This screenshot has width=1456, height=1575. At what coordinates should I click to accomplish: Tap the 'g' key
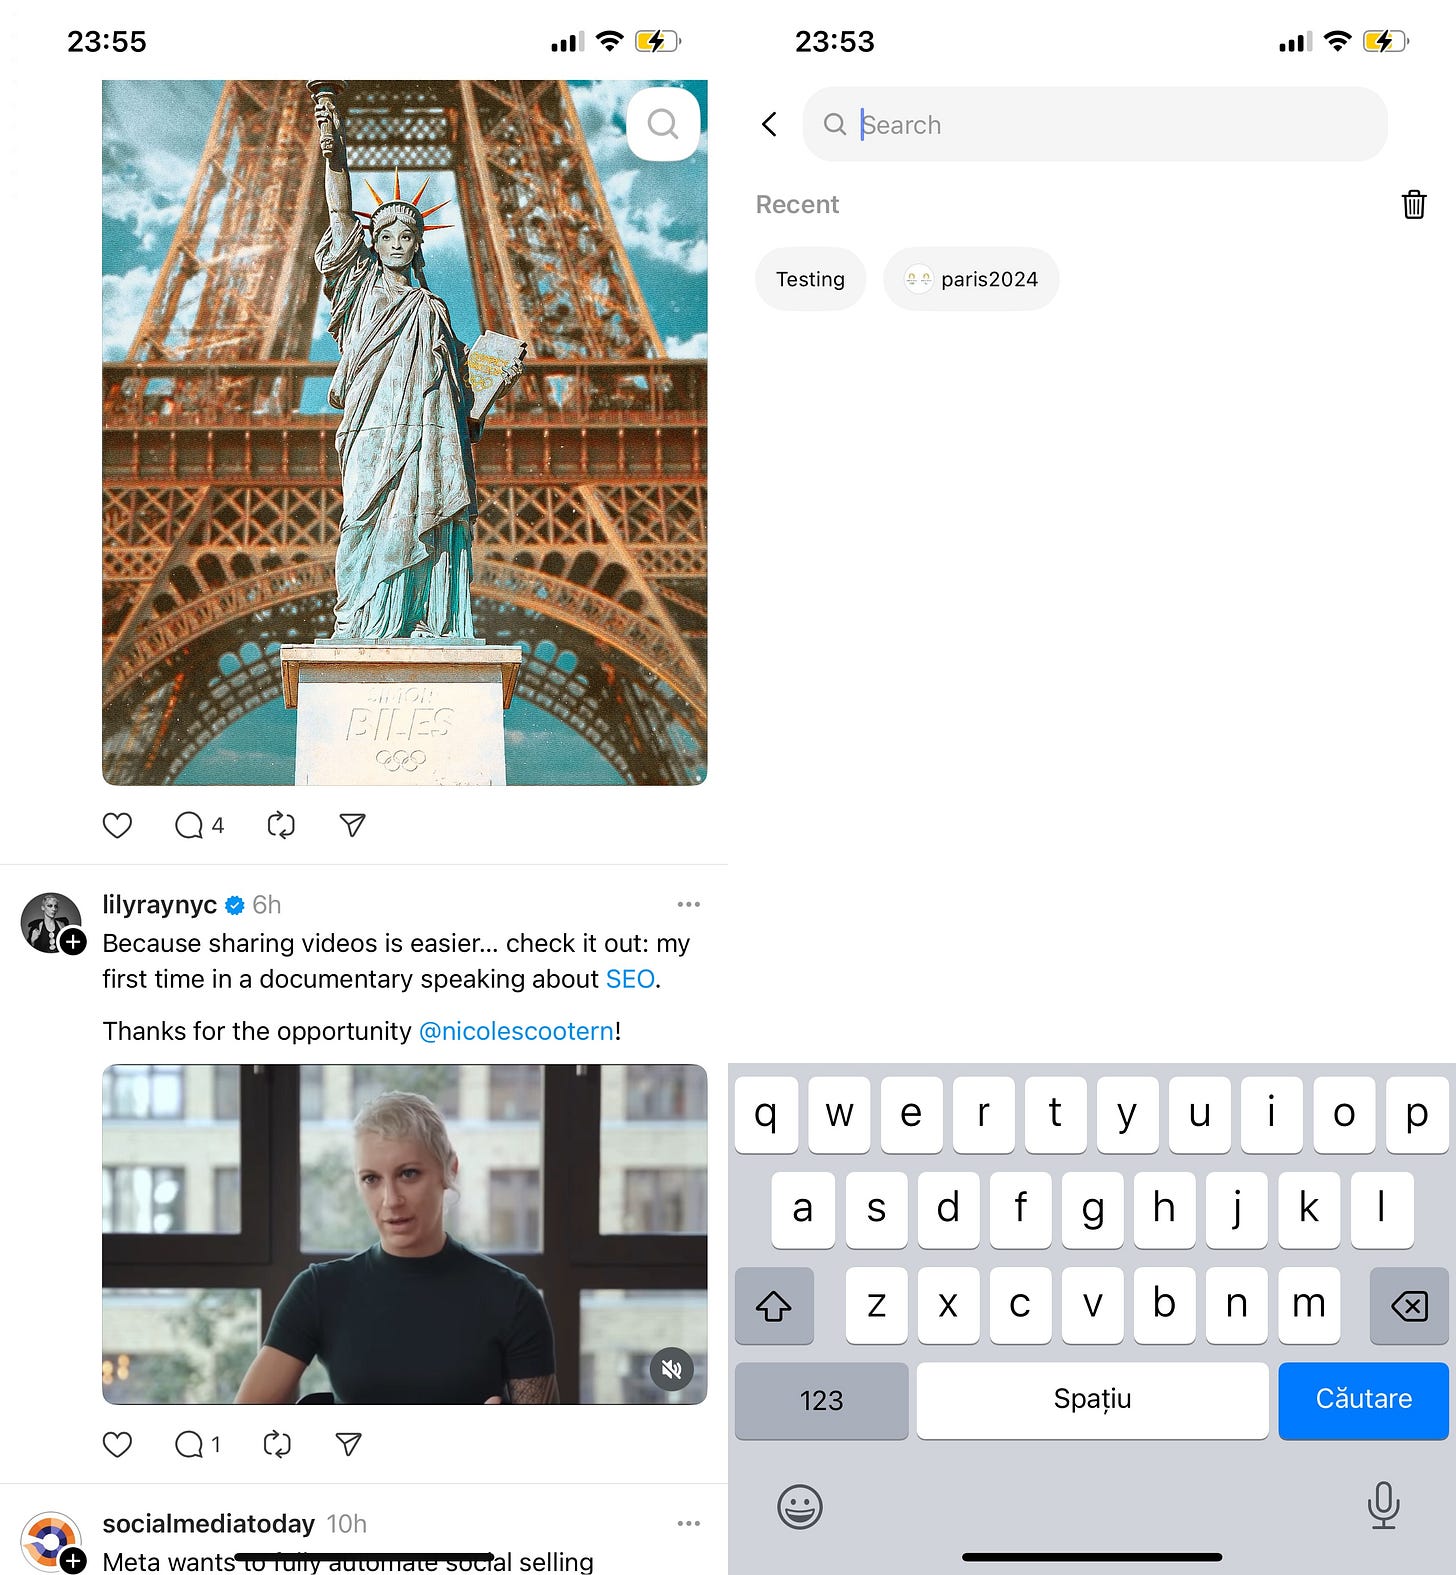(x=1093, y=1209)
